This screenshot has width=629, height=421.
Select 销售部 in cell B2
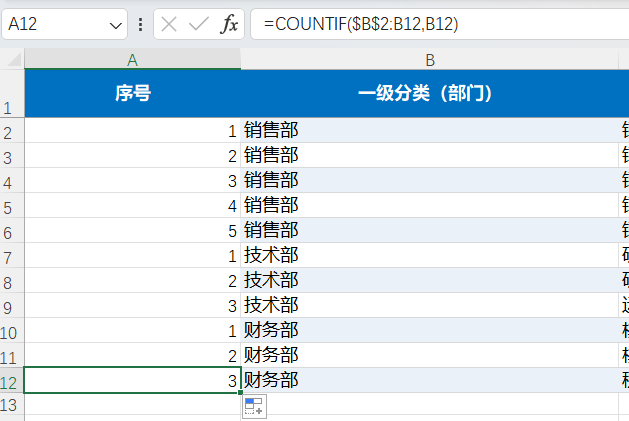(x=430, y=130)
